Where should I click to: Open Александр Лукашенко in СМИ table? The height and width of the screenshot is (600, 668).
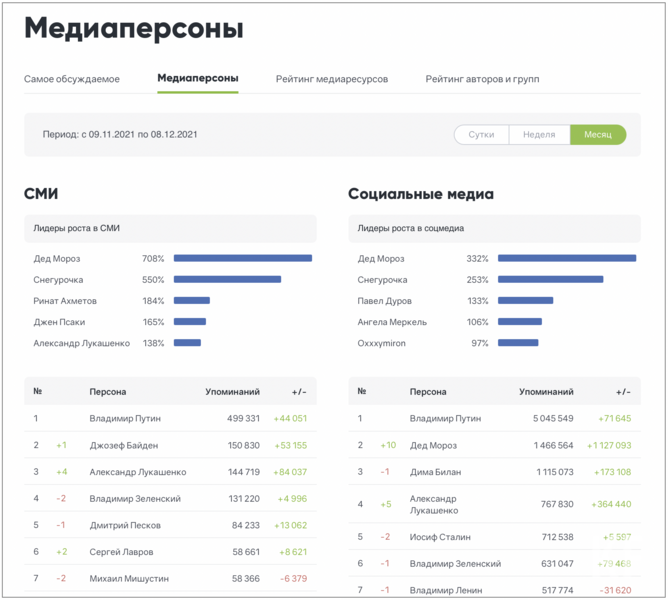(x=138, y=472)
